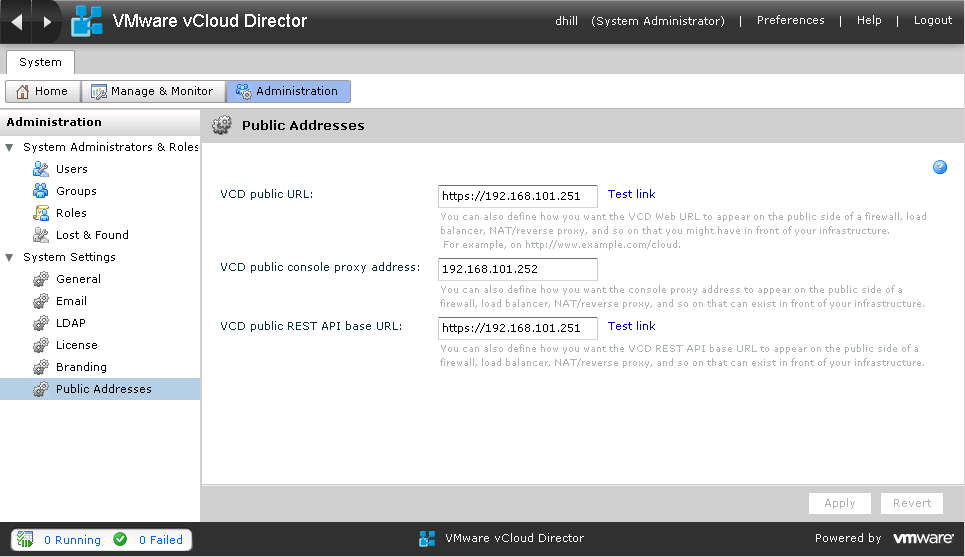965x557 pixels.
Task: Select Roles in the sidebar
Action: pyautogui.click(x=71, y=213)
